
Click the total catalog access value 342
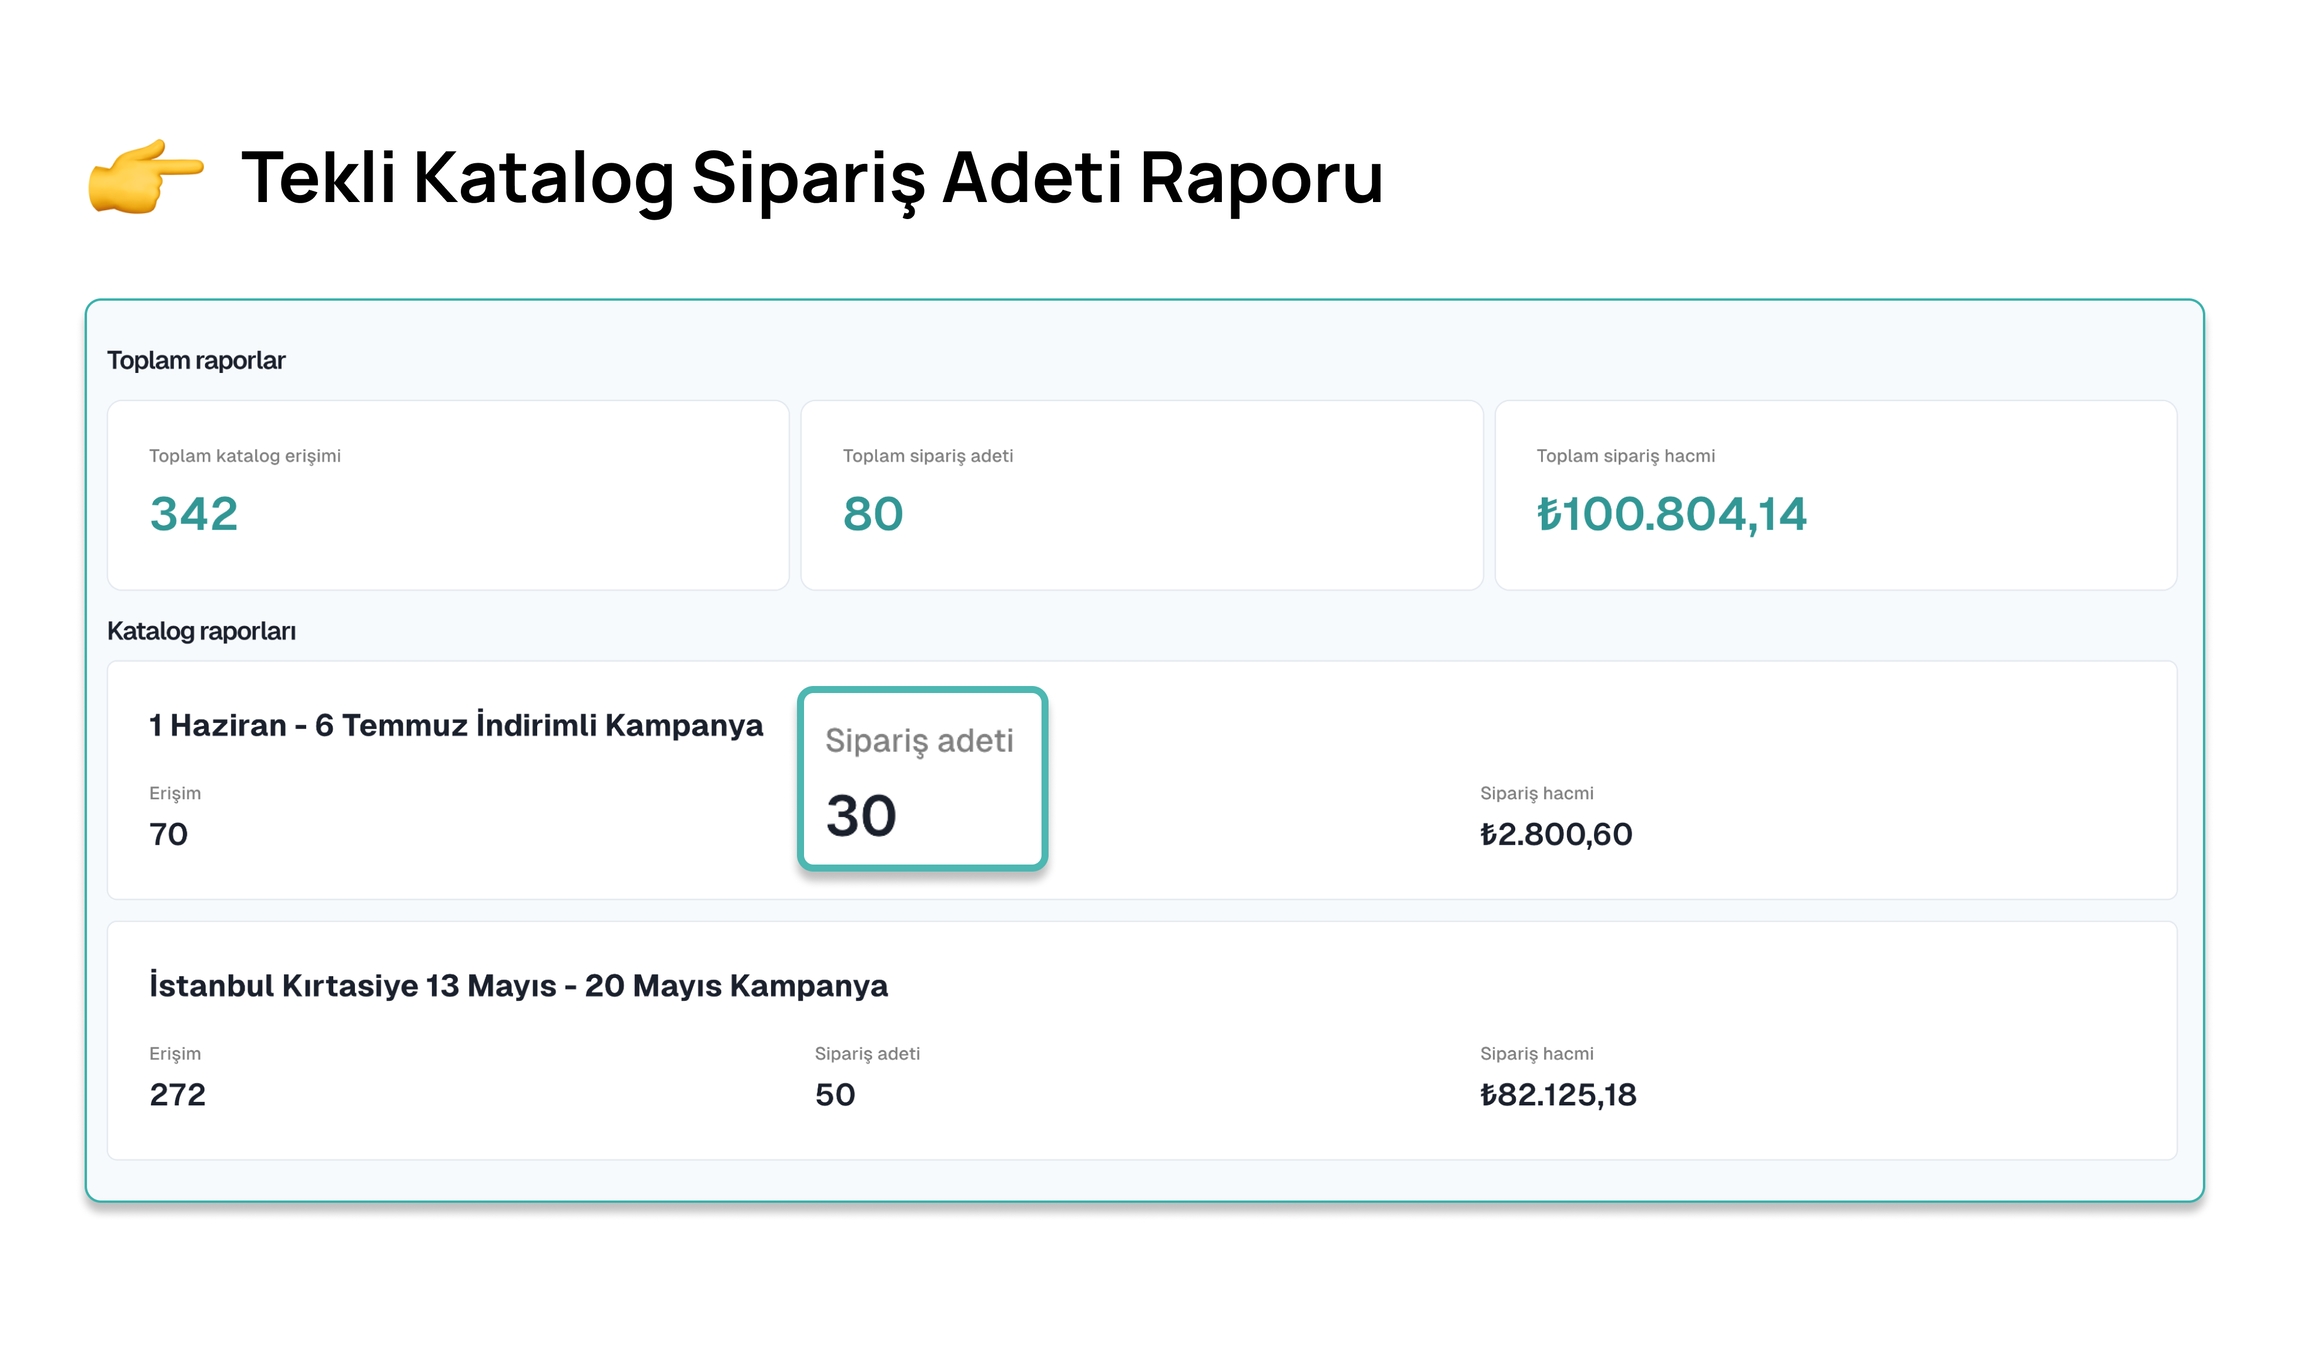[x=194, y=514]
